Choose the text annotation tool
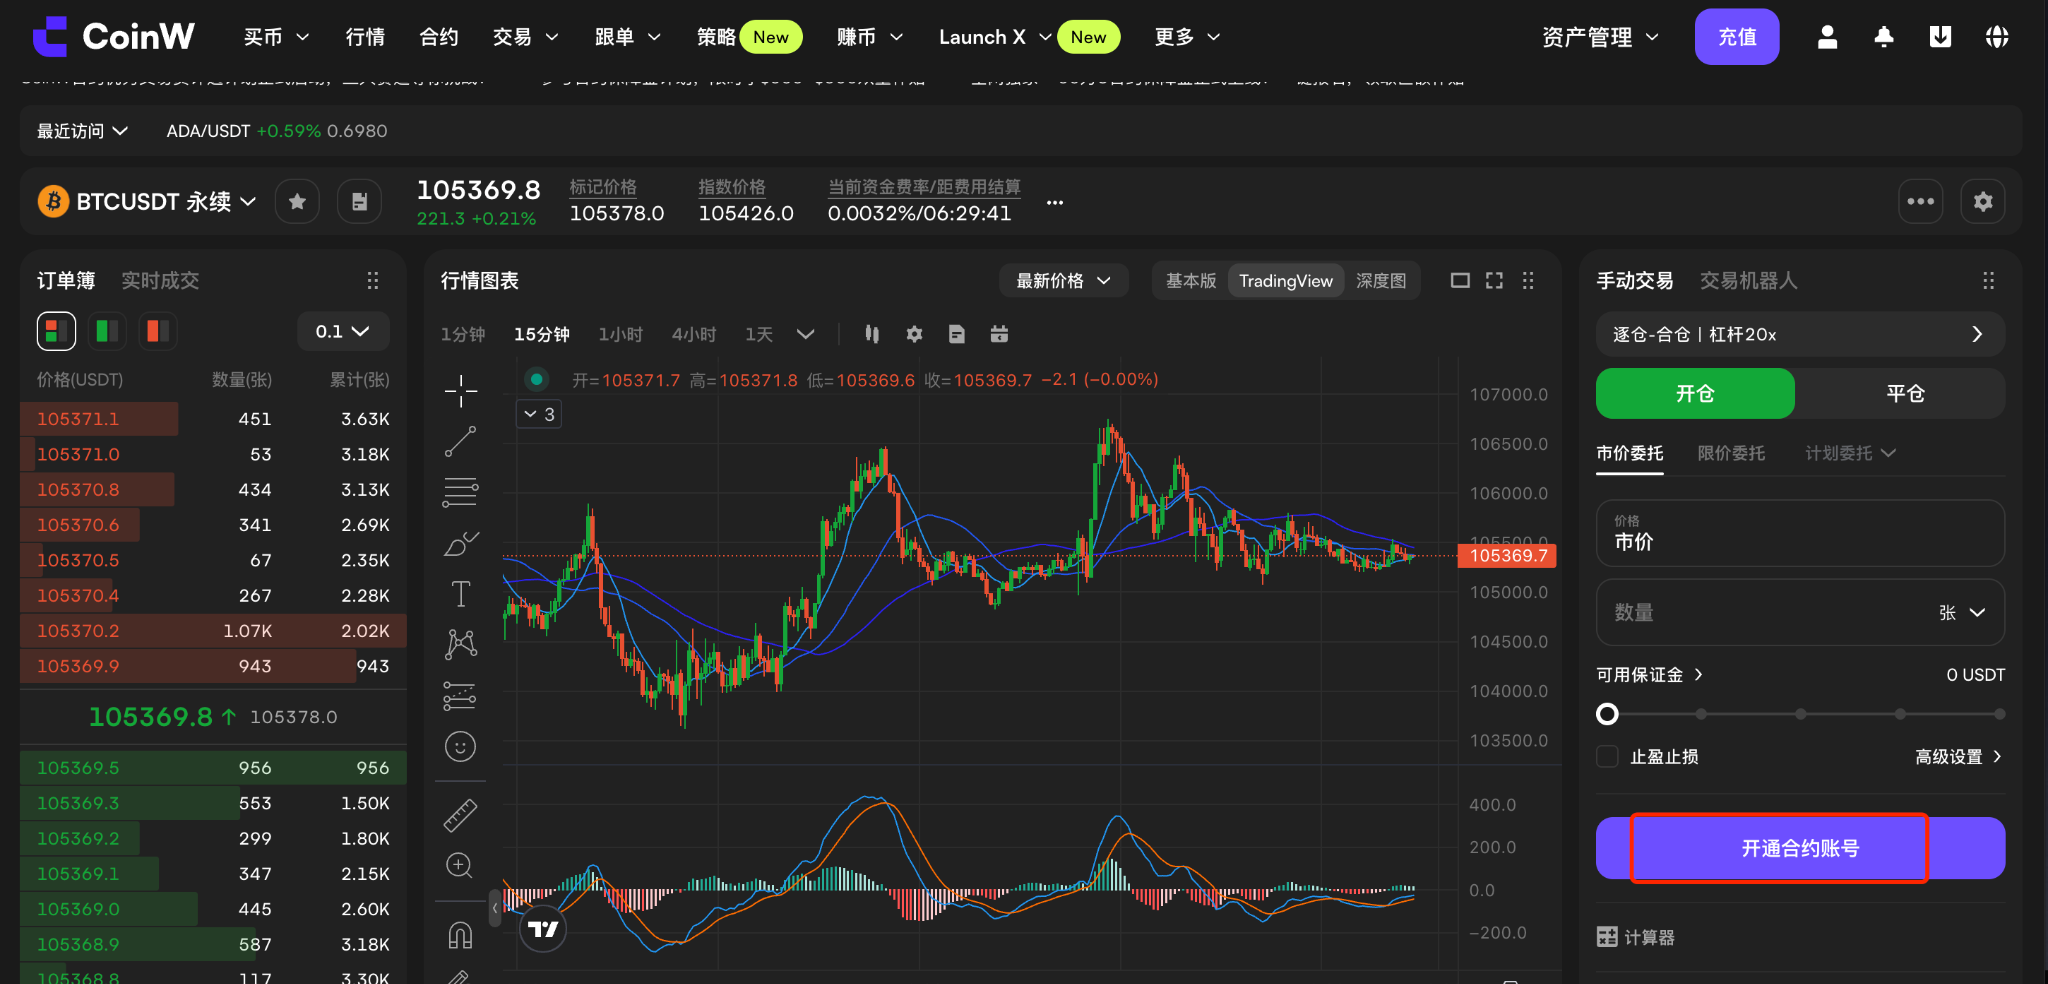Image resolution: width=2048 pixels, height=984 pixels. click(461, 594)
